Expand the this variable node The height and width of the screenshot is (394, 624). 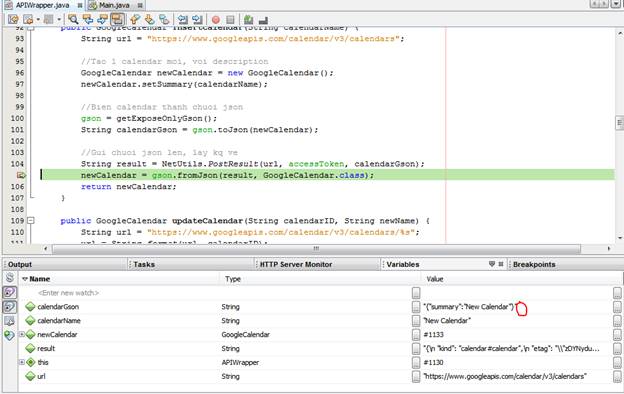[22, 362]
